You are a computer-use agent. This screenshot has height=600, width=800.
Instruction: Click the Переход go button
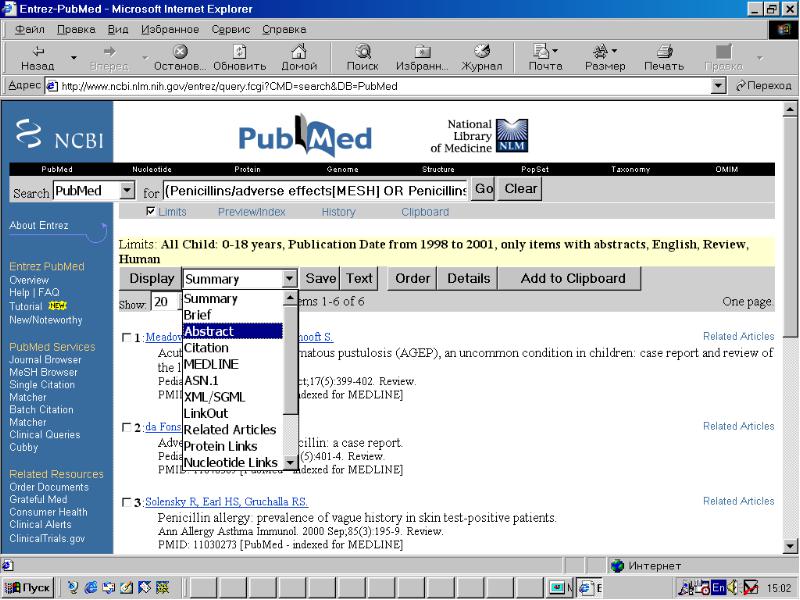point(763,86)
